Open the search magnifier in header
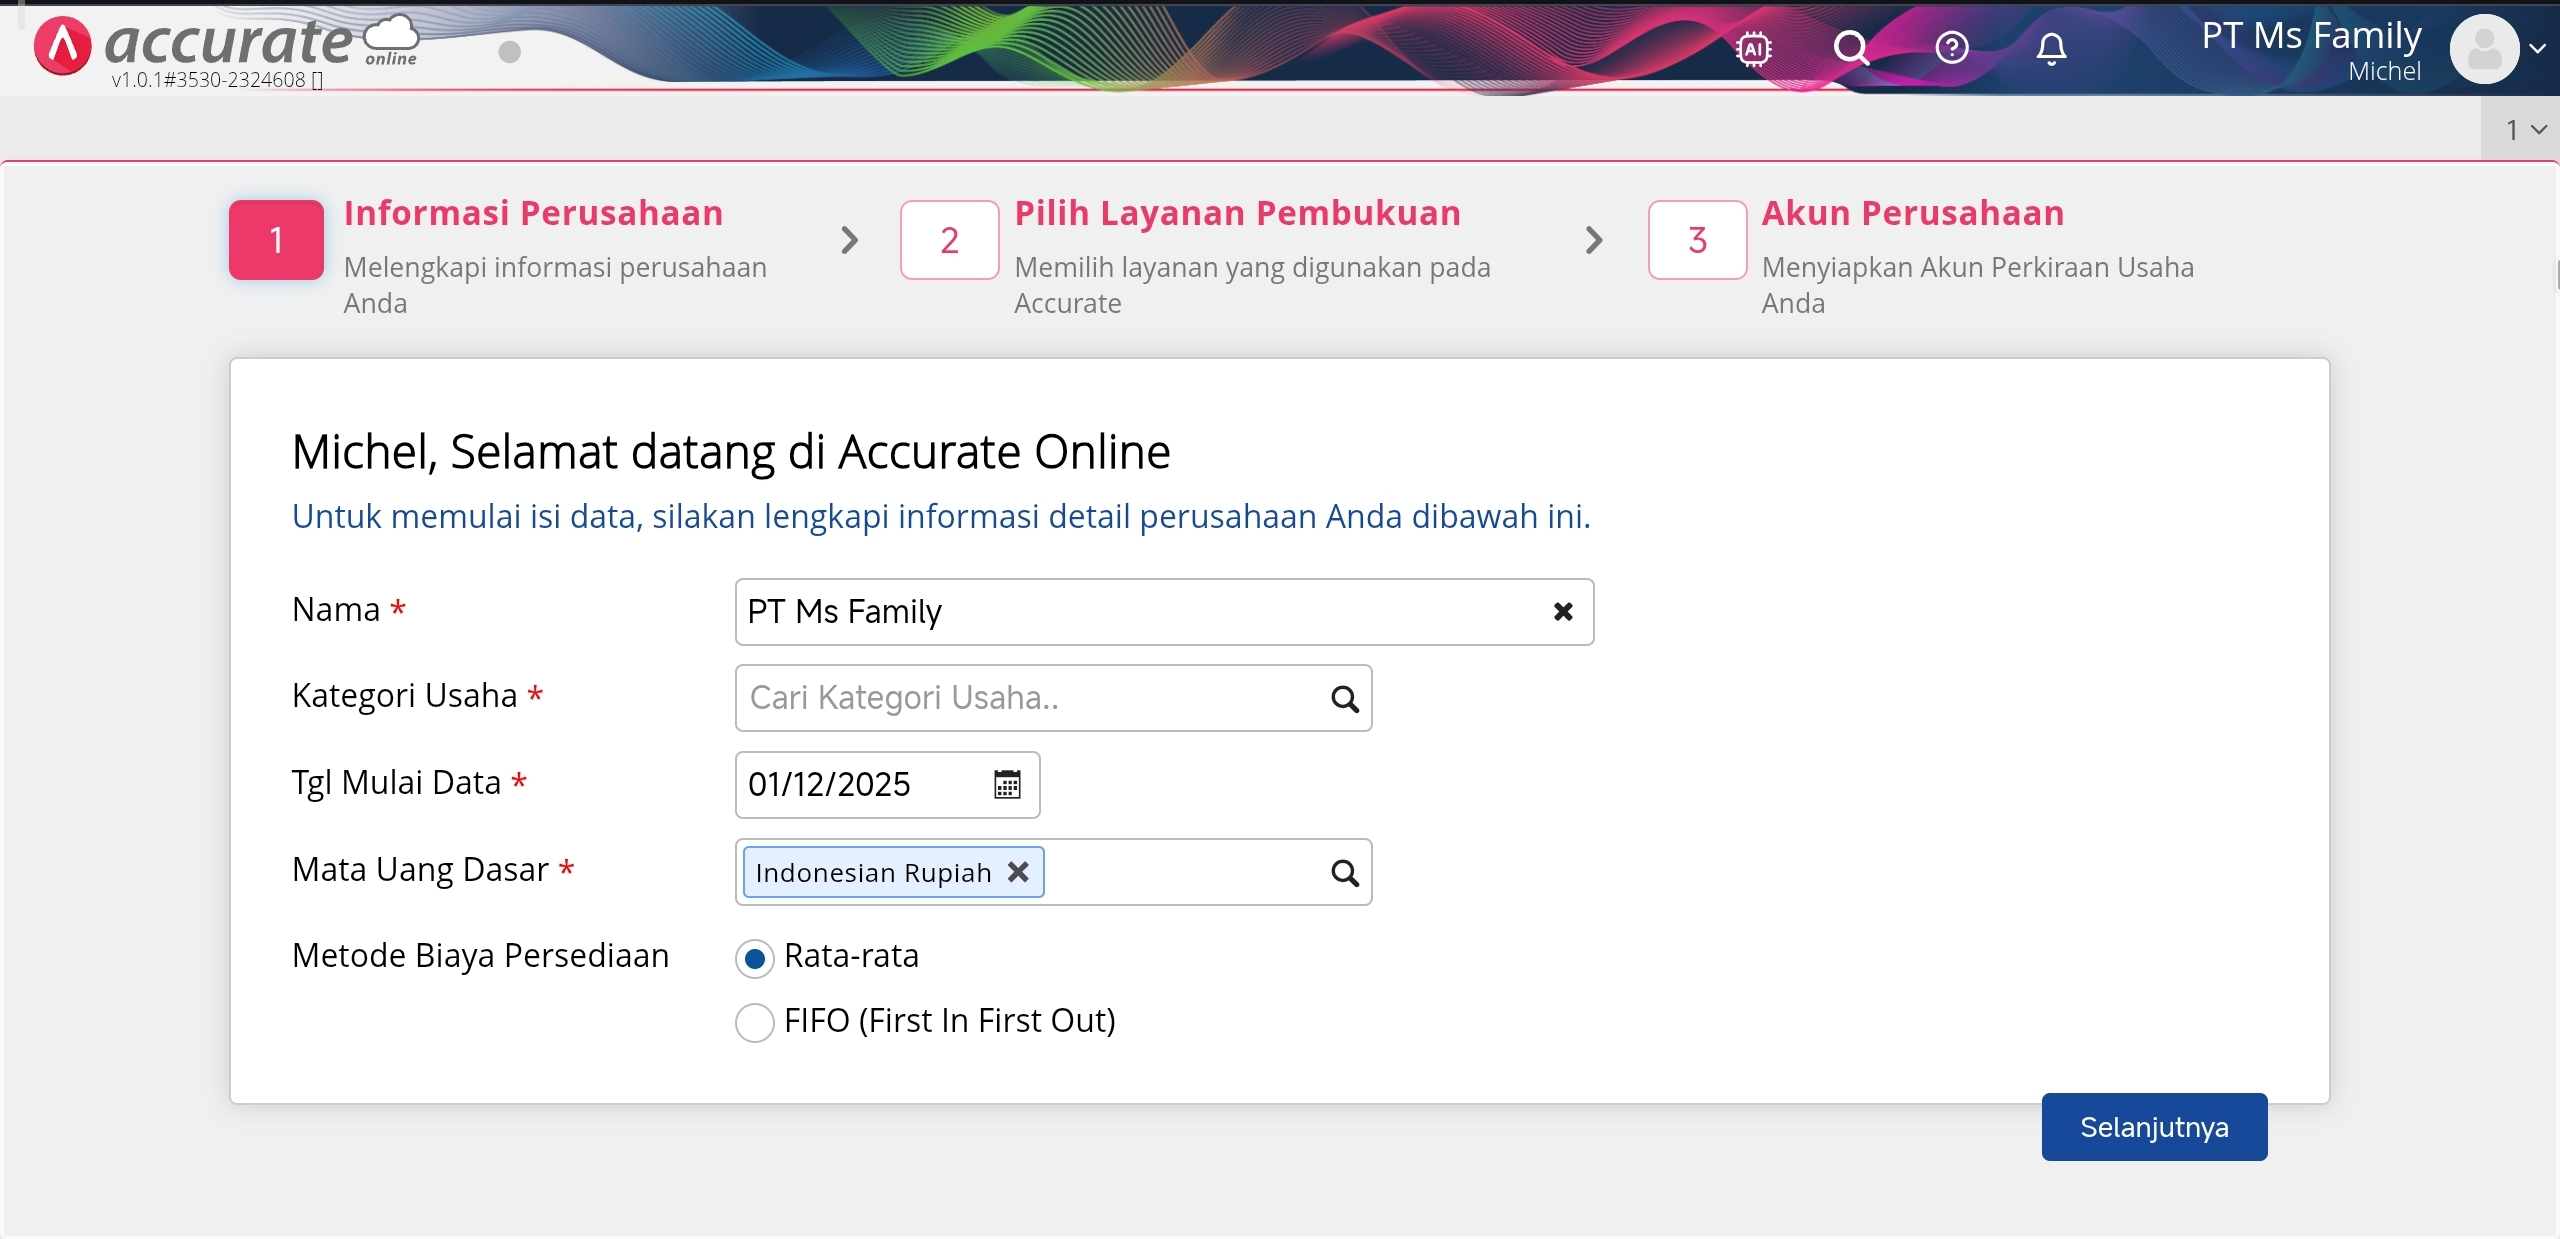 (1851, 48)
